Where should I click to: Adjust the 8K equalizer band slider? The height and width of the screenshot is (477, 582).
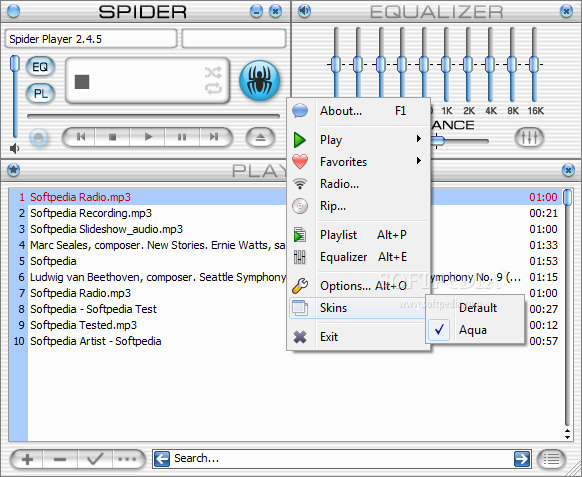pyautogui.click(x=512, y=65)
